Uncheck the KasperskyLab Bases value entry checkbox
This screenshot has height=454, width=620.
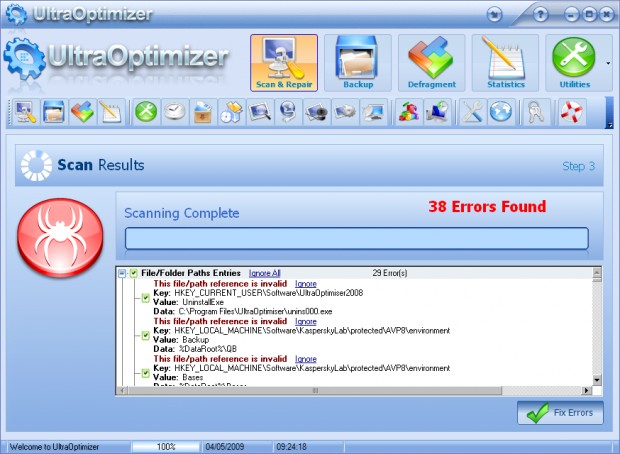[146, 373]
